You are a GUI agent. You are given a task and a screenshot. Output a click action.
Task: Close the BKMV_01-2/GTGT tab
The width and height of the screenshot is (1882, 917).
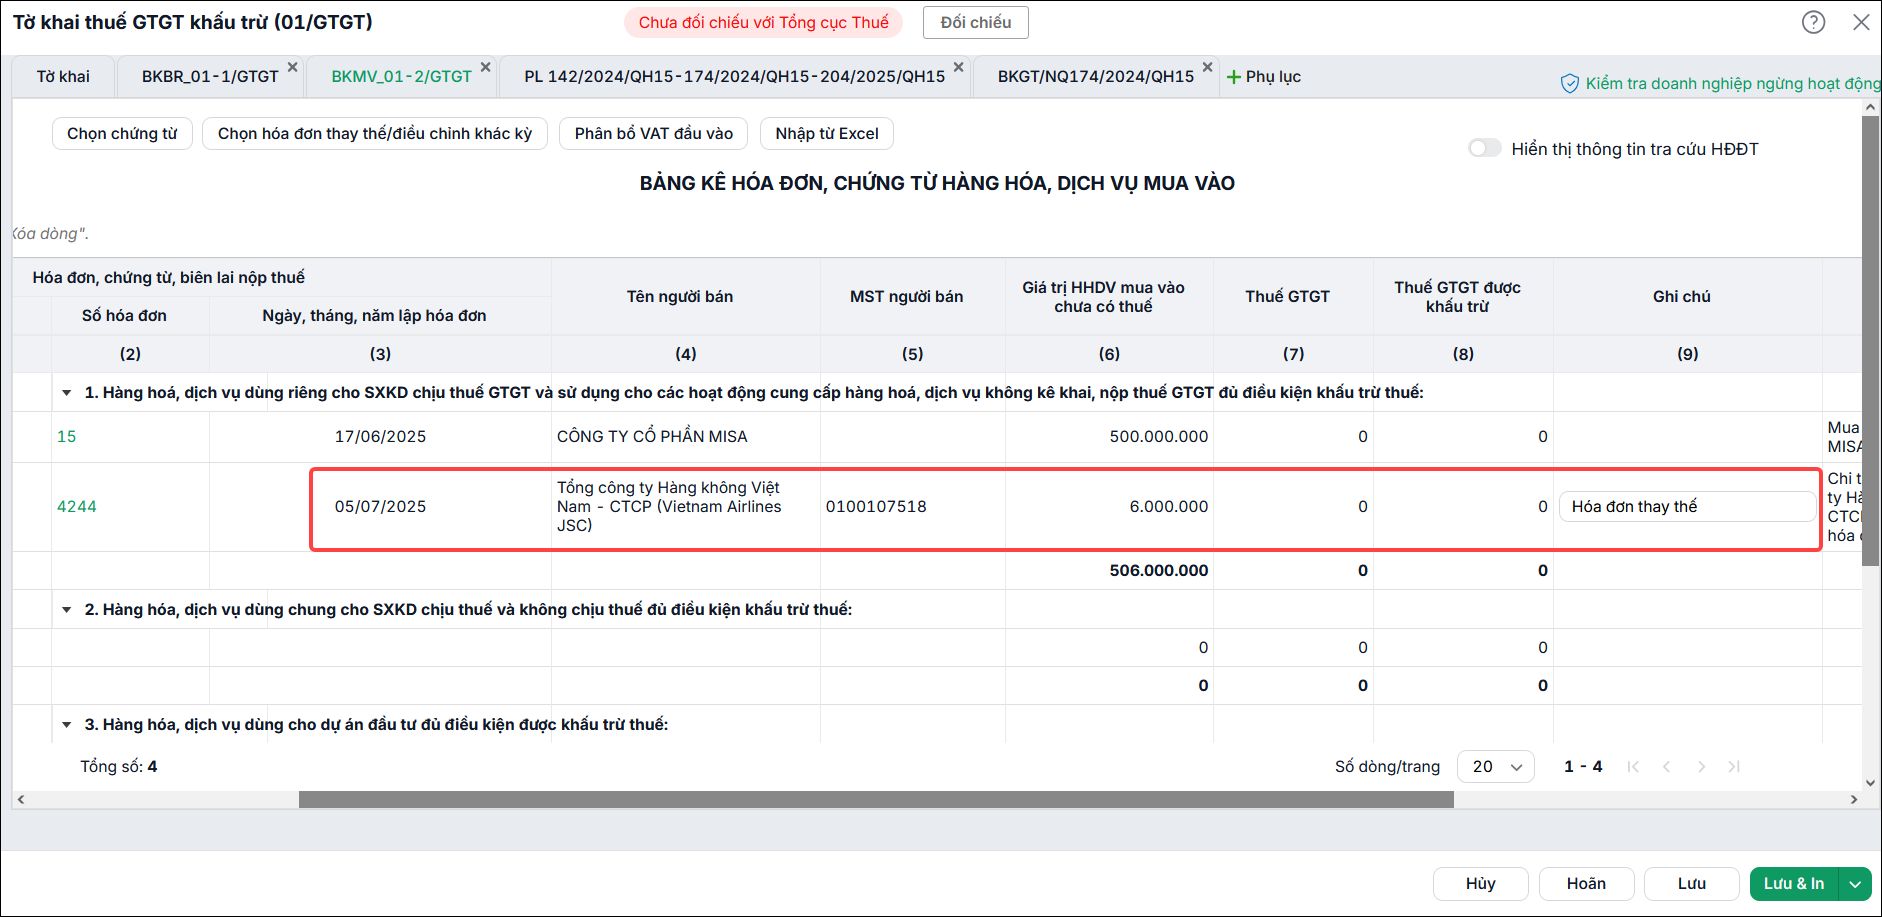coord(486,67)
